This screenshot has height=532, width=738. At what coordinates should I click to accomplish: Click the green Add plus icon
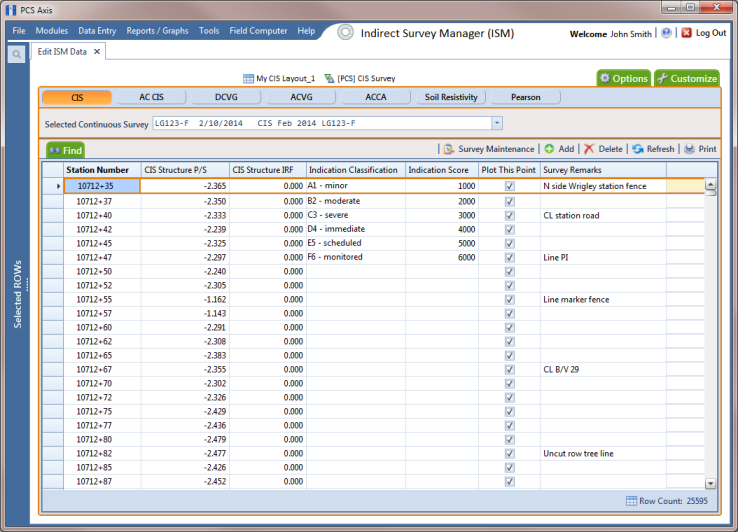549,149
